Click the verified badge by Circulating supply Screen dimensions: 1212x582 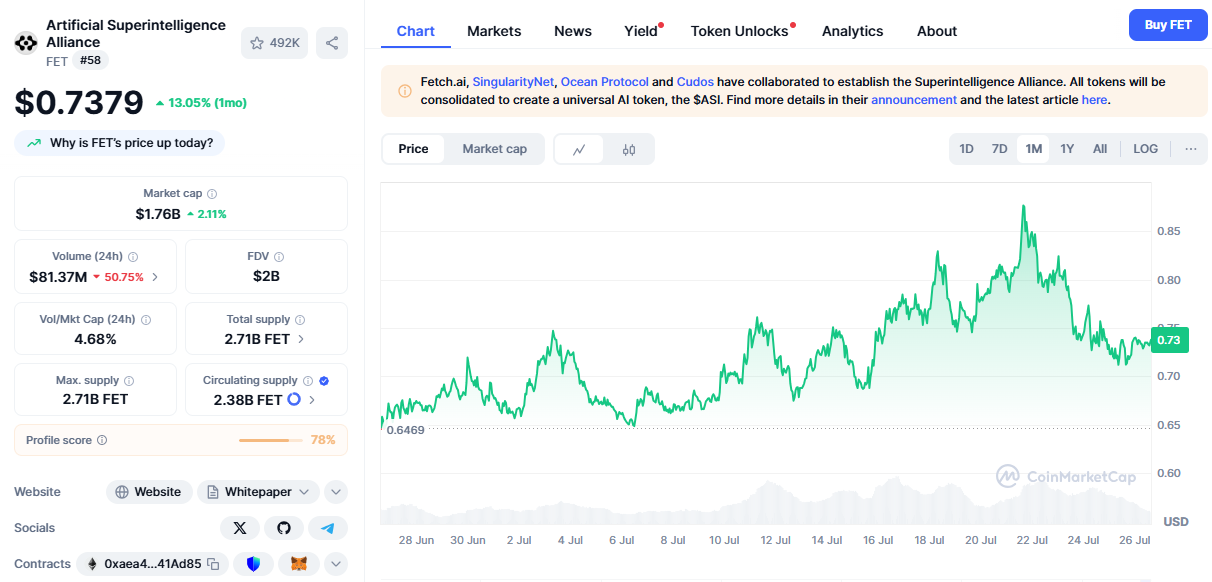pos(324,381)
